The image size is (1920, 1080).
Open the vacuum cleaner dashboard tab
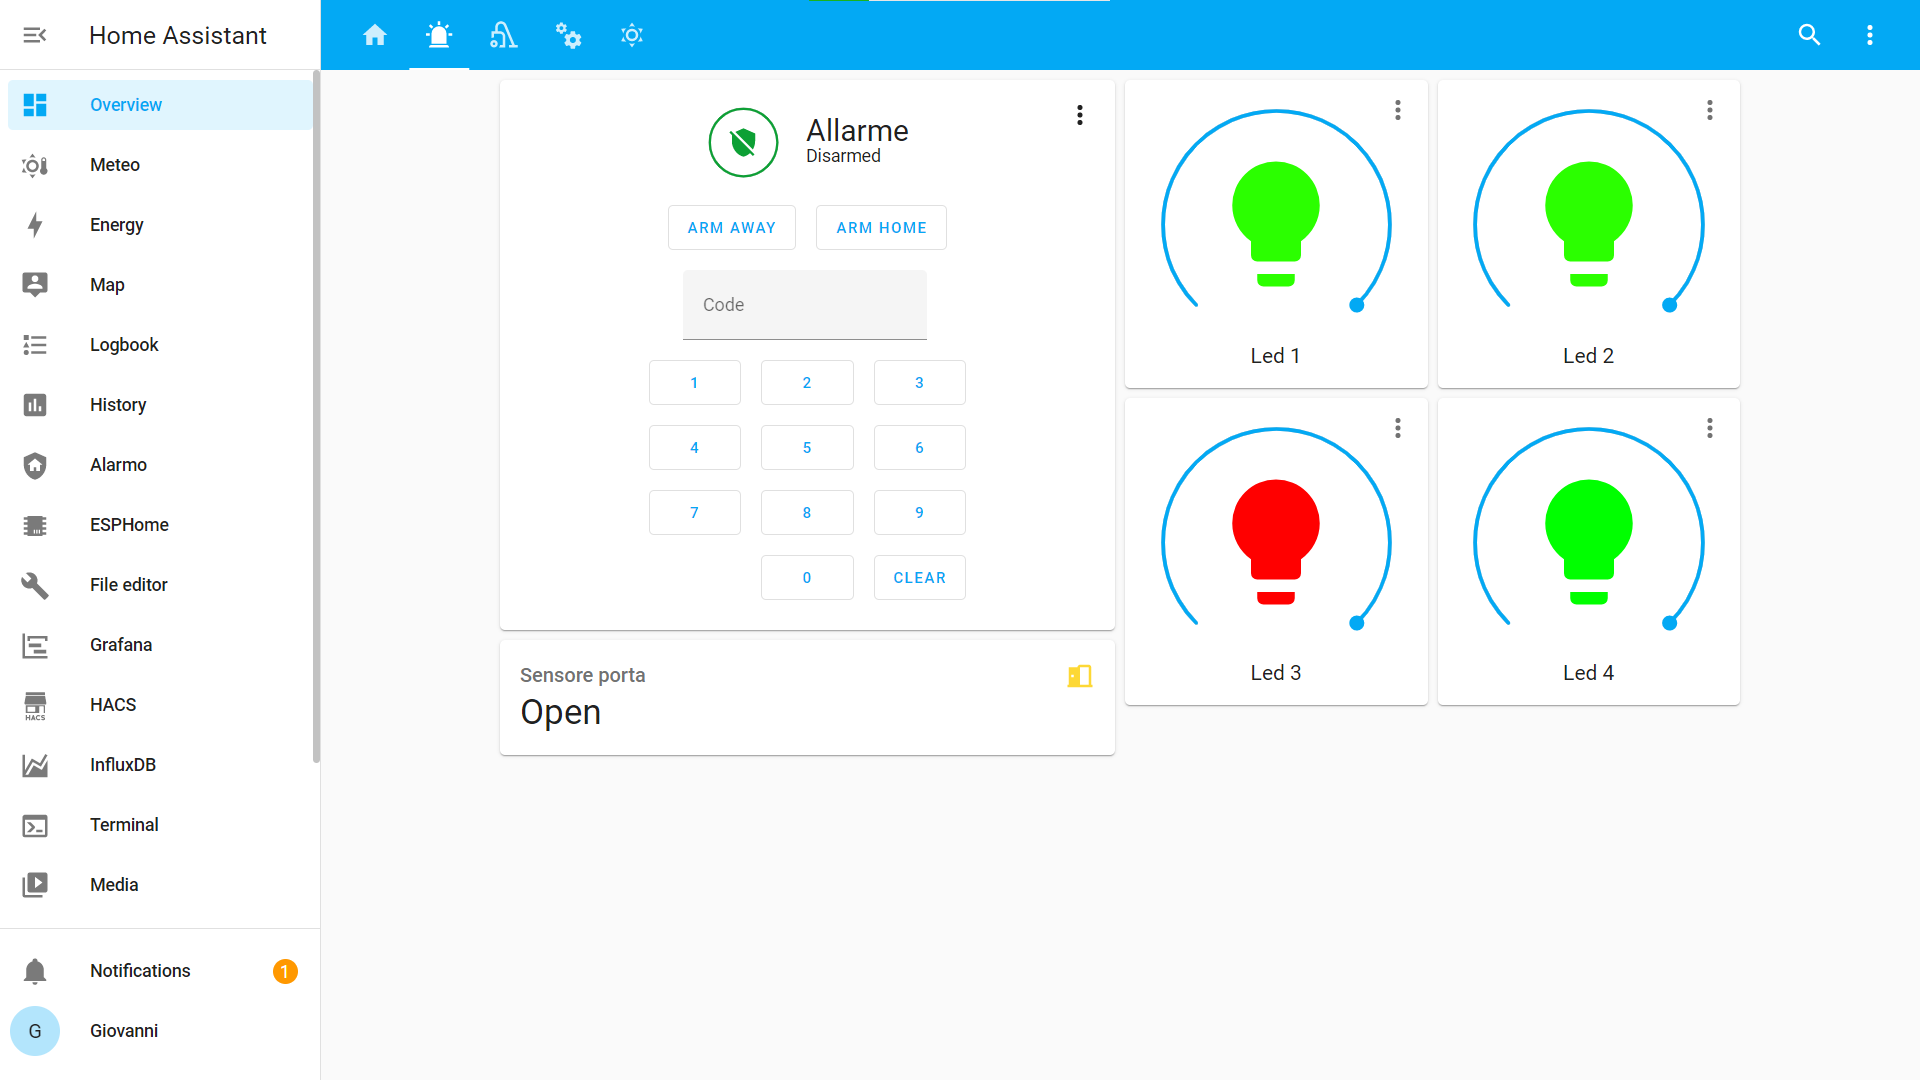click(503, 35)
